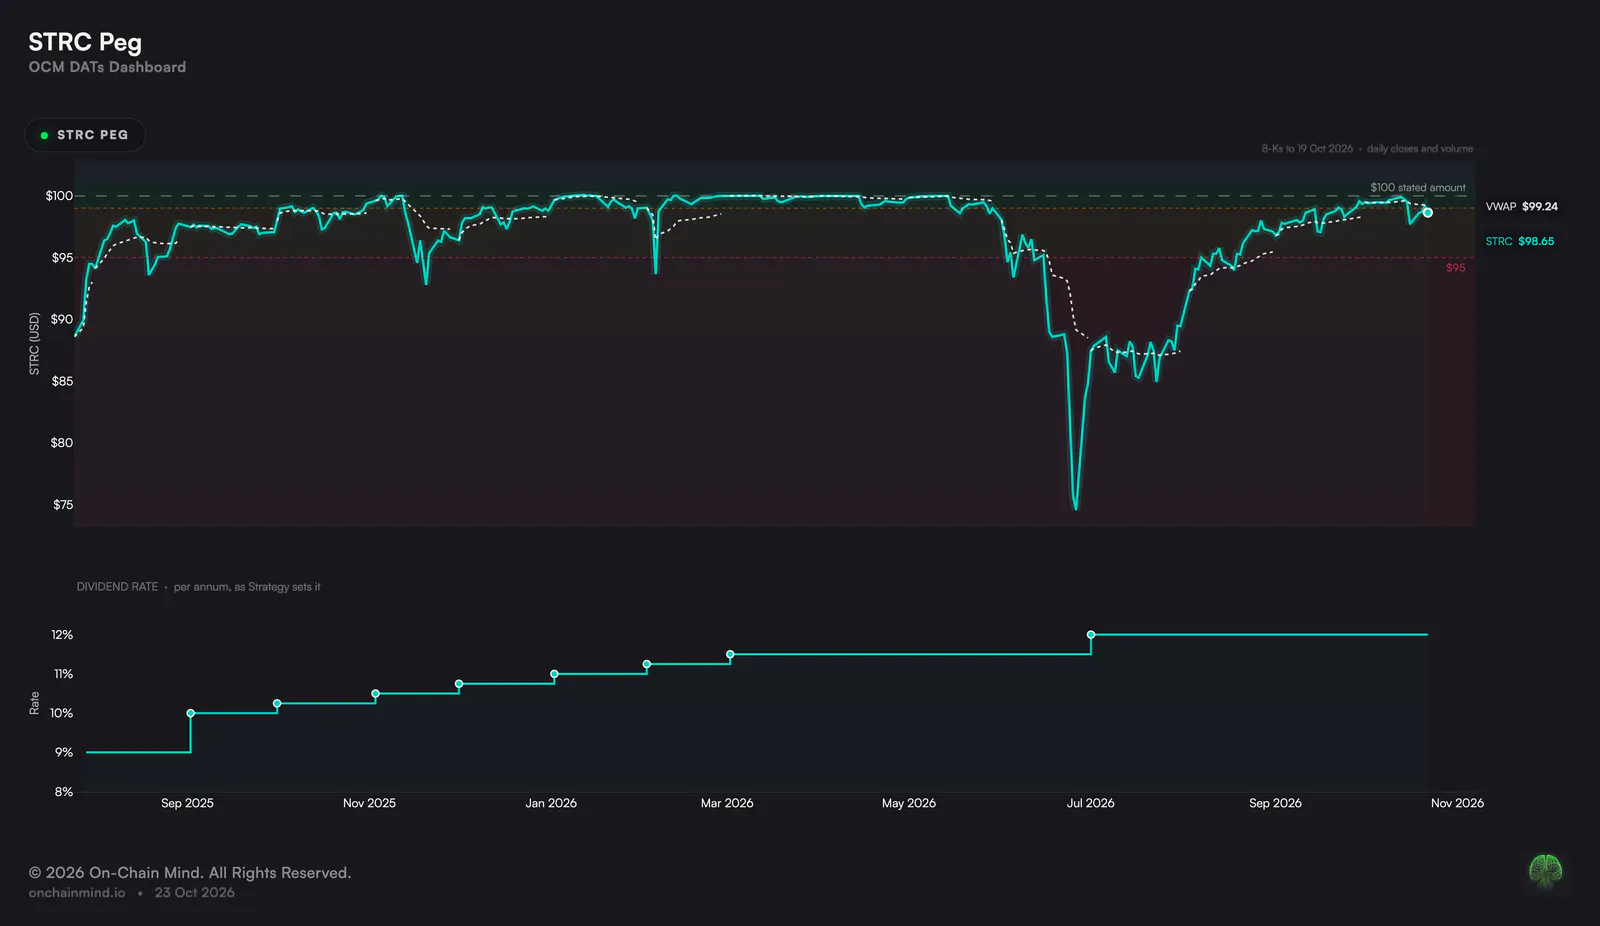Click the "$75" price axis tick
This screenshot has height=926, width=1600.
(x=63, y=505)
